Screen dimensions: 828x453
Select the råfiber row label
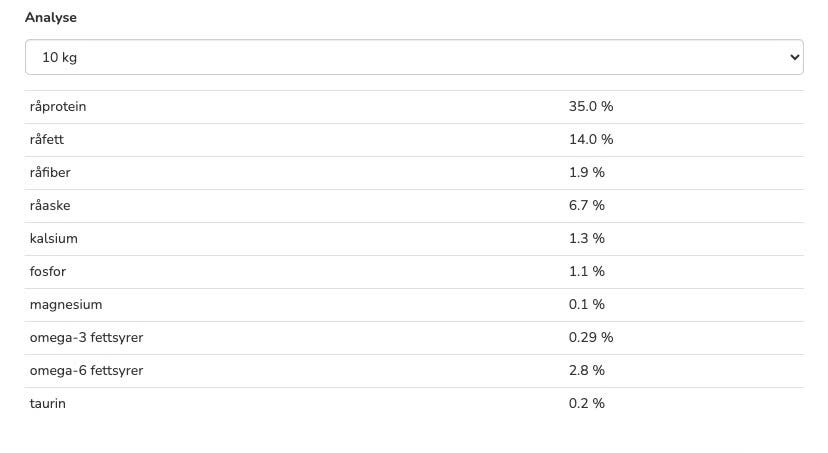tap(50, 172)
